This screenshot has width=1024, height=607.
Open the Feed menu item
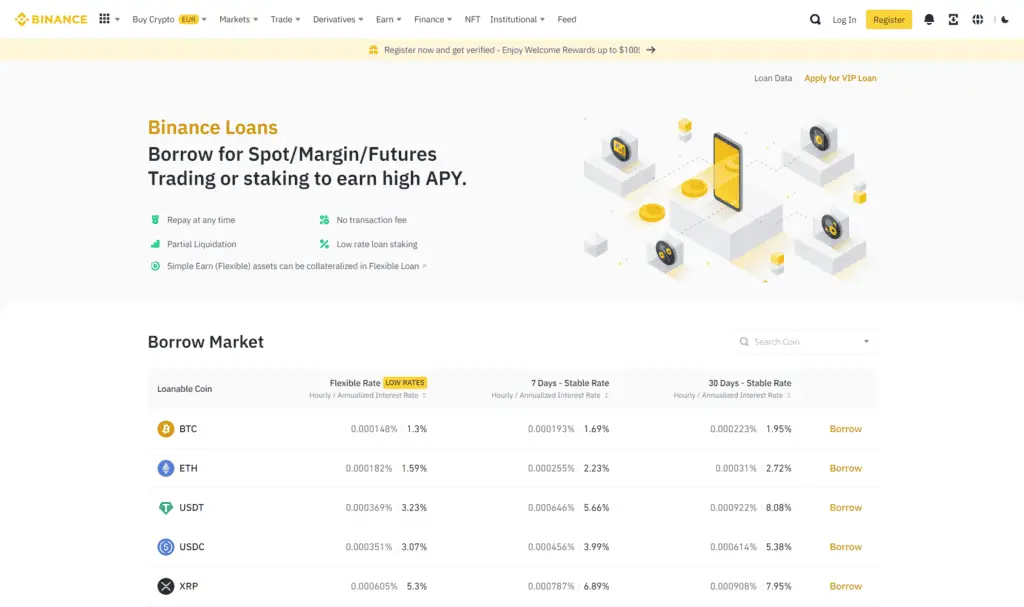(566, 19)
